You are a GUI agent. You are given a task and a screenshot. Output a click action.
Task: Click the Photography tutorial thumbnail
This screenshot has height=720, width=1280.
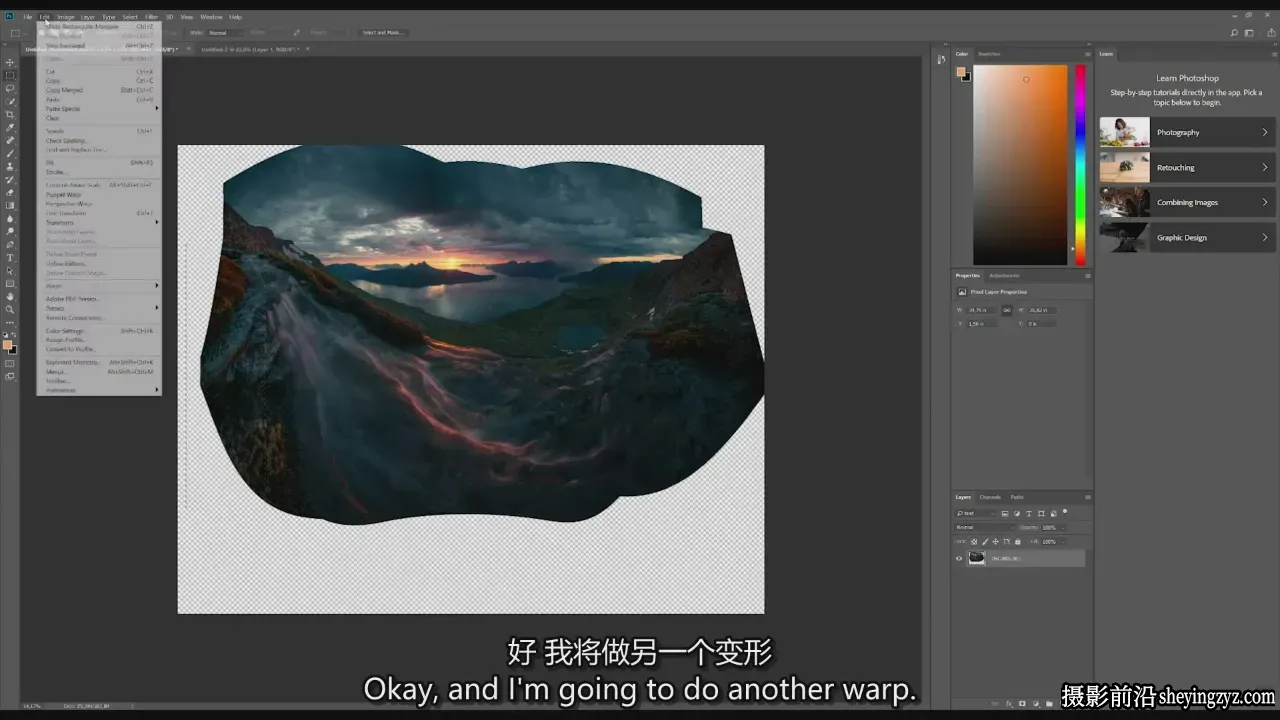click(1125, 132)
